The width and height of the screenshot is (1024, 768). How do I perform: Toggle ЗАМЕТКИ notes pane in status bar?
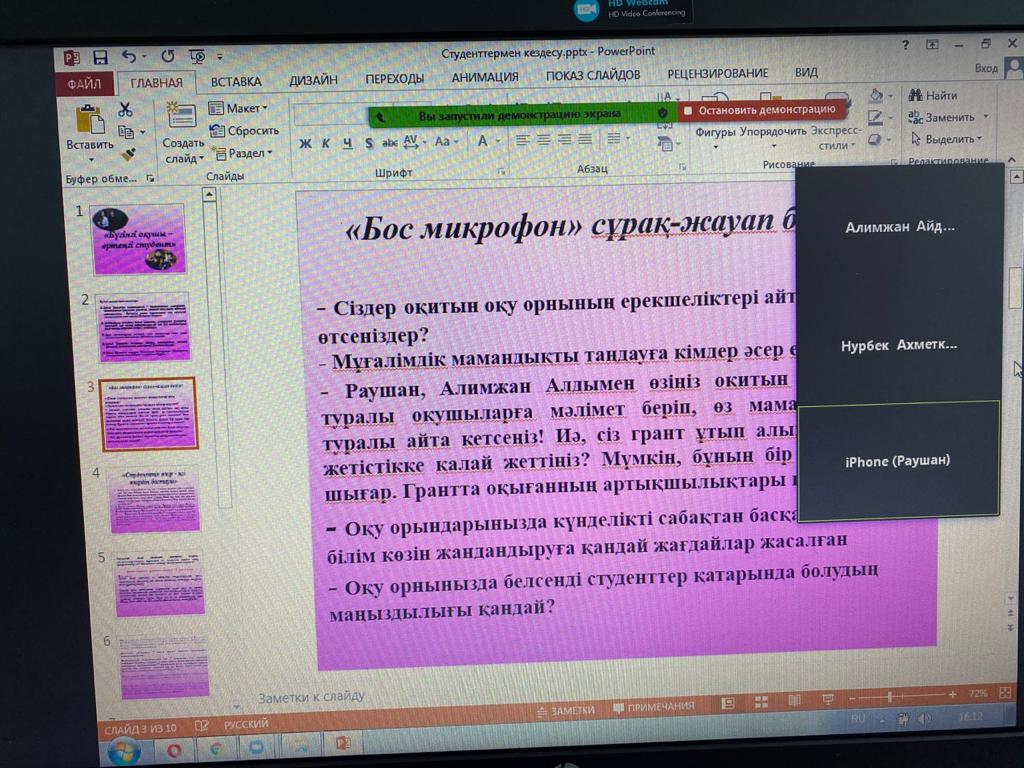(566, 711)
